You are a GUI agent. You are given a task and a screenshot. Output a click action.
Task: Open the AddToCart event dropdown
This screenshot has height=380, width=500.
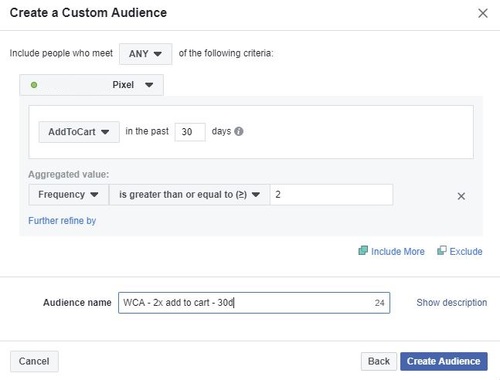[x=79, y=132]
